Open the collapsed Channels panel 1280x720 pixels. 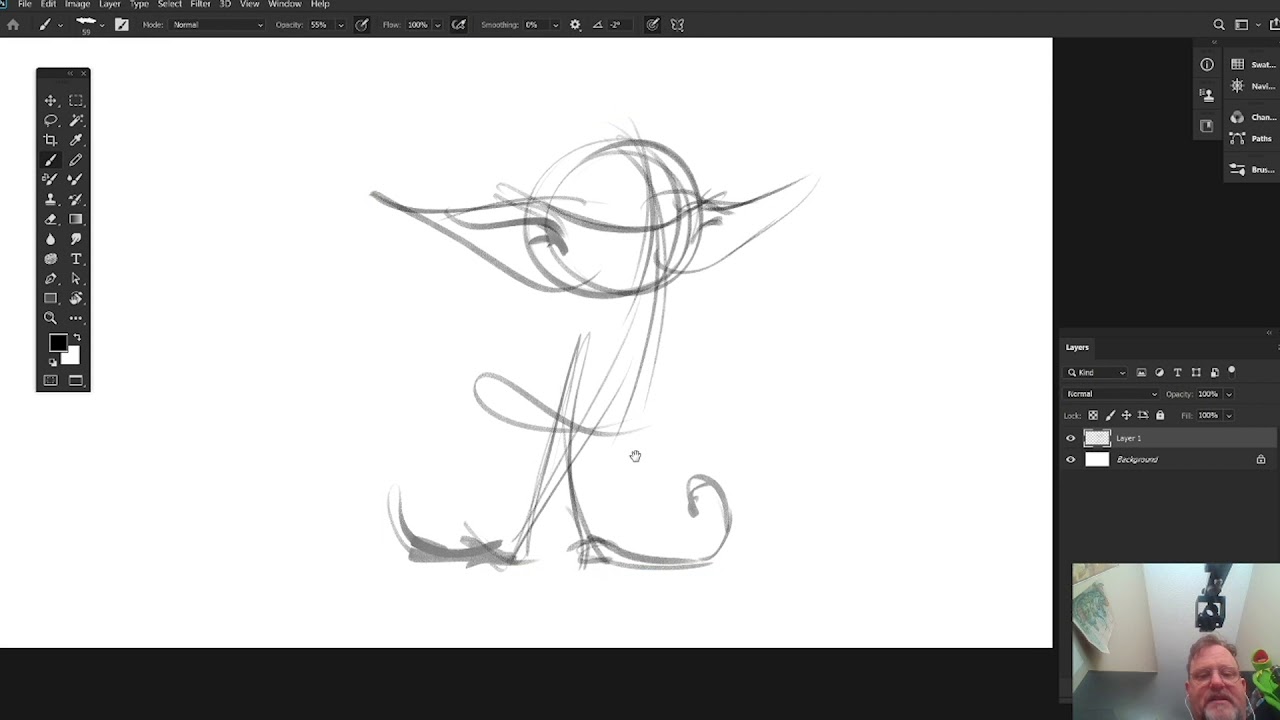(x=1253, y=117)
